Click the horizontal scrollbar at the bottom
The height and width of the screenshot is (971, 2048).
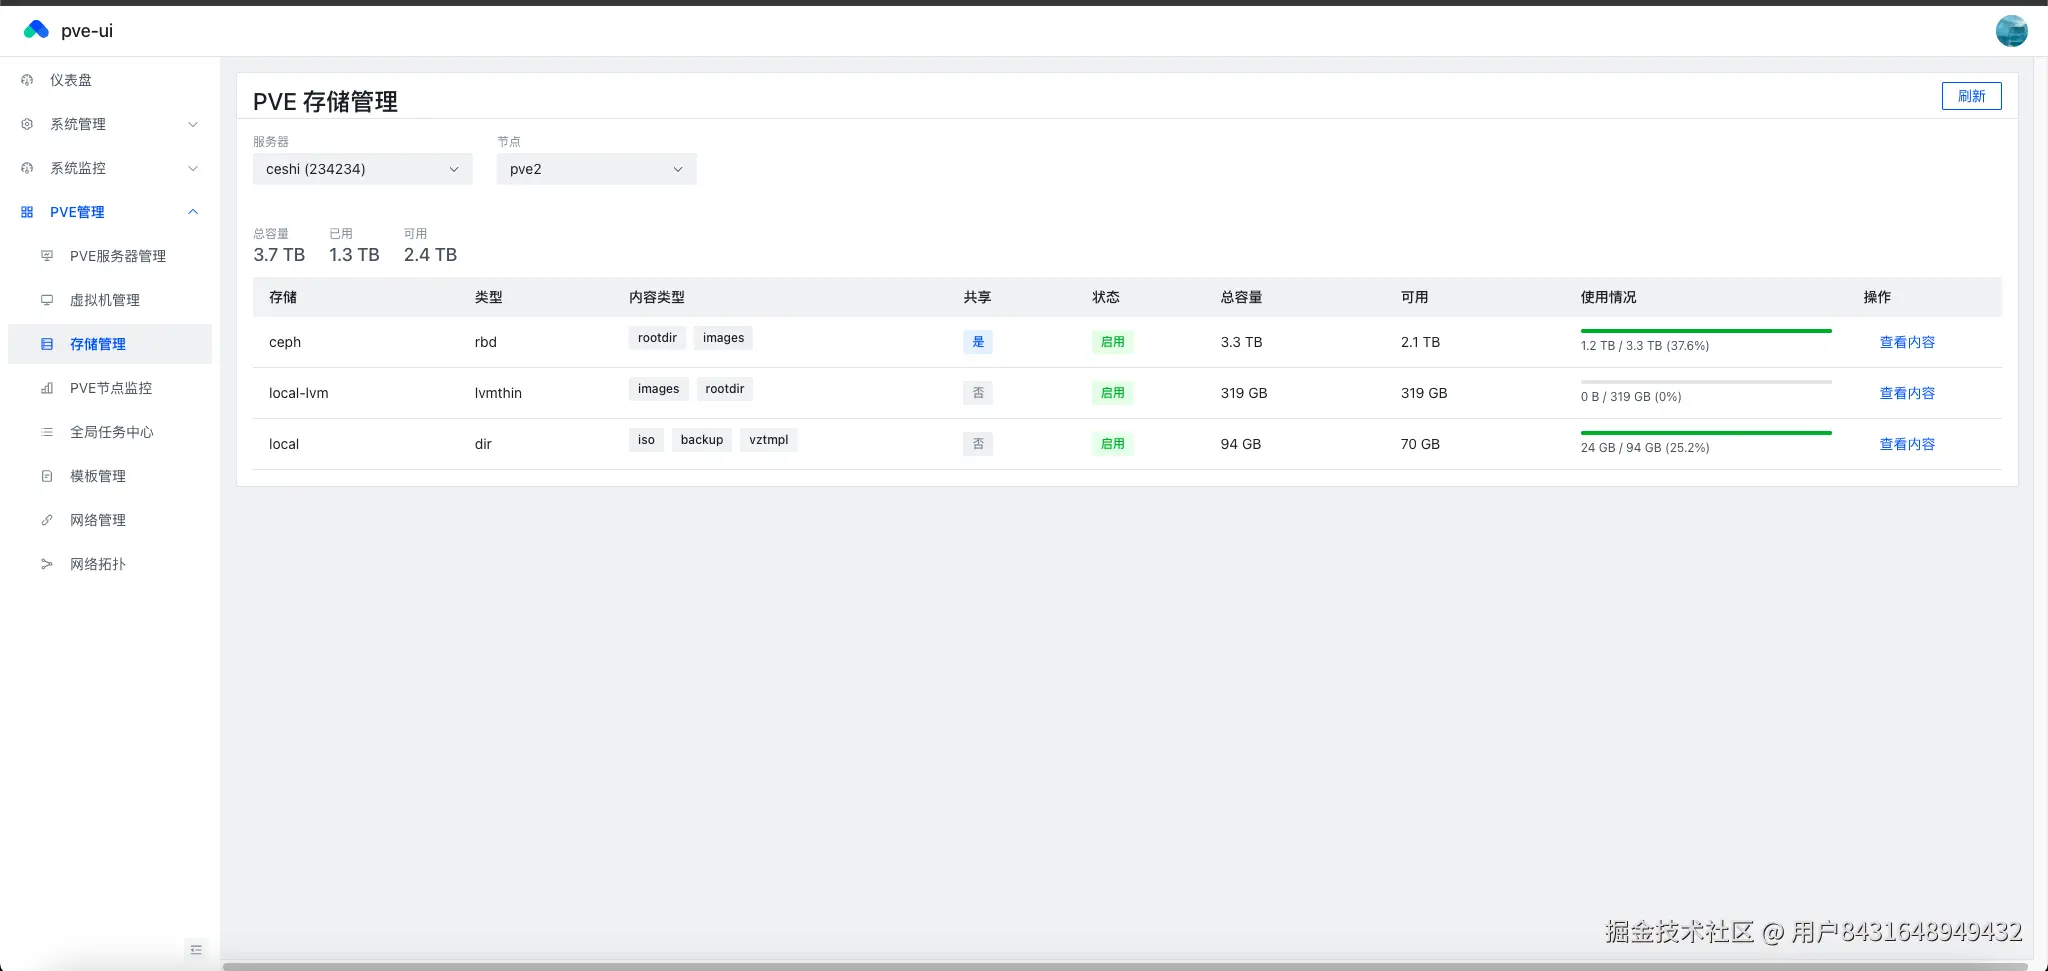pos(1124,966)
